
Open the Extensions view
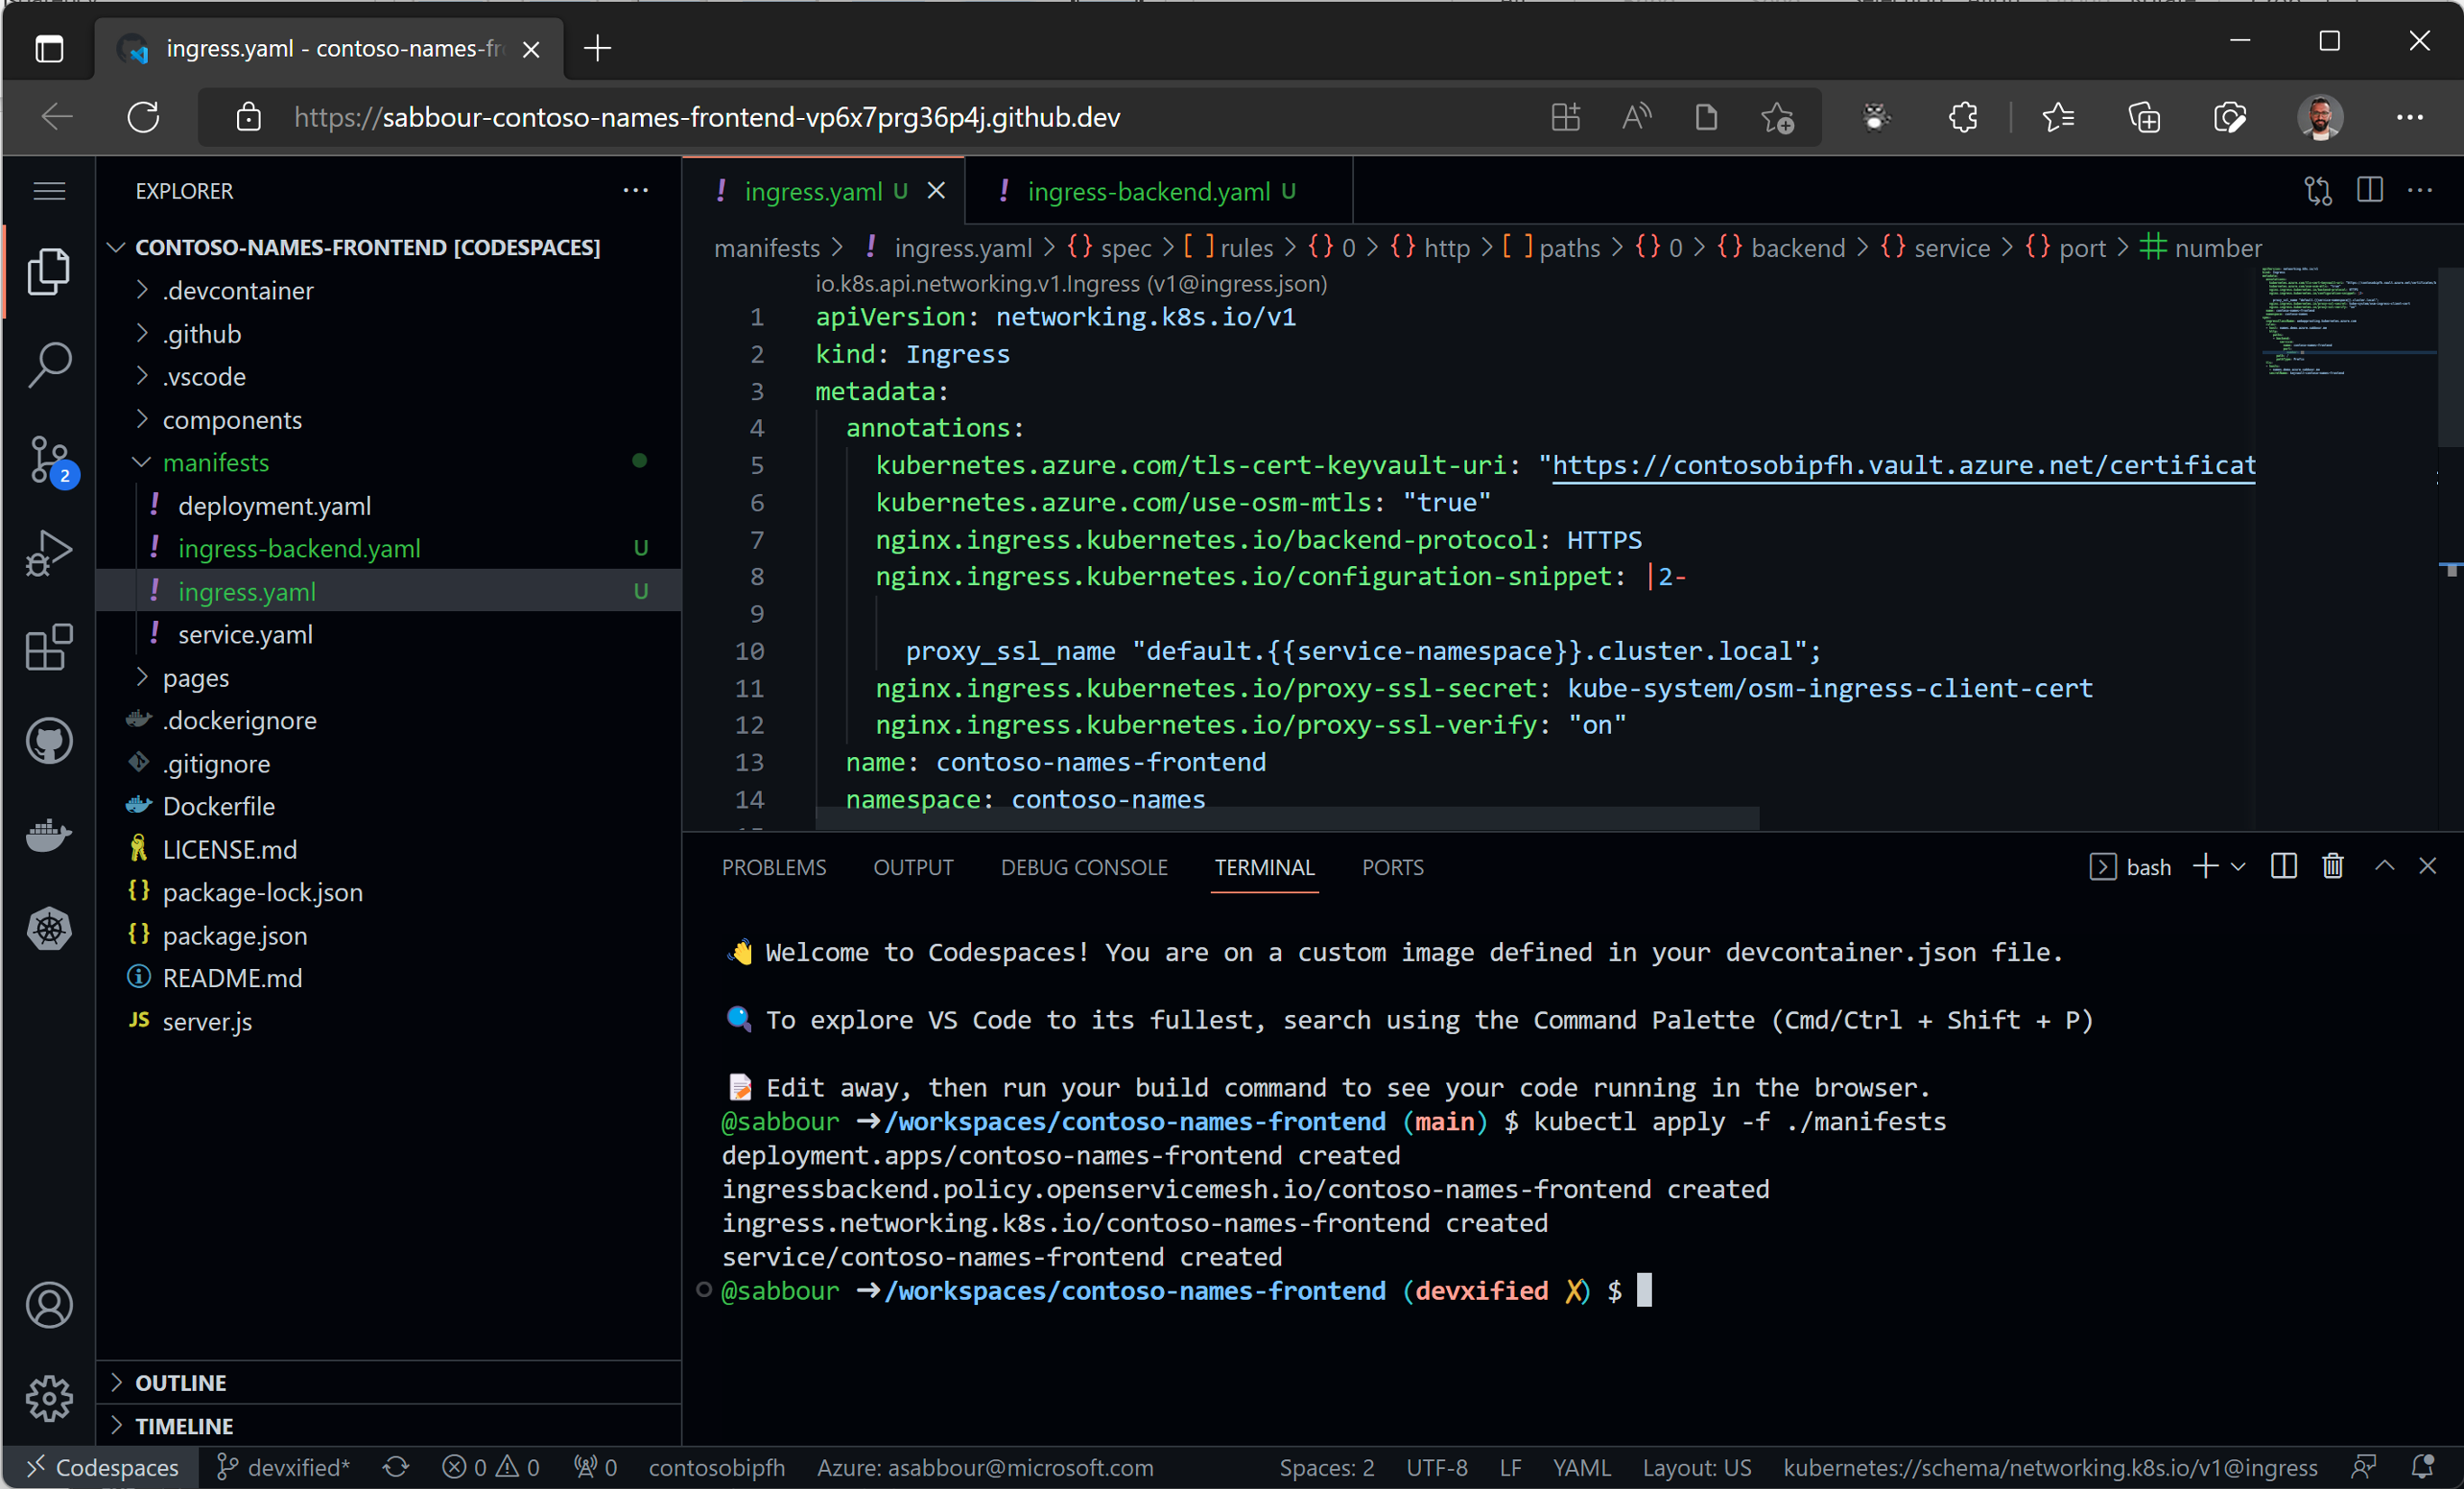(49, 648)
